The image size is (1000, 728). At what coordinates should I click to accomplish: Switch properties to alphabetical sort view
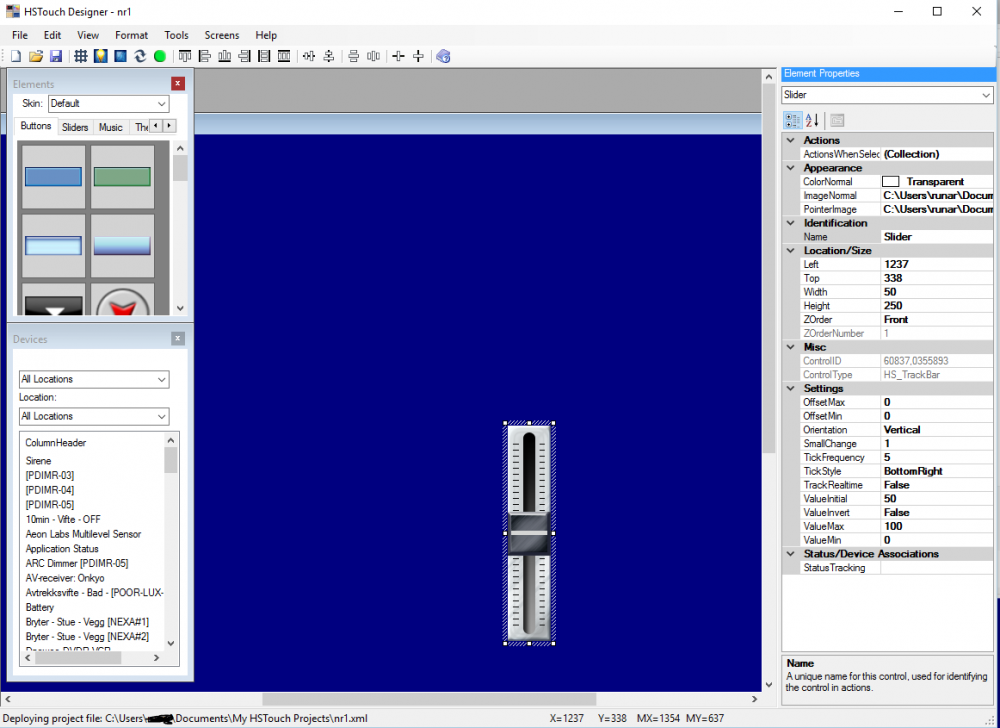coord(812,120)
